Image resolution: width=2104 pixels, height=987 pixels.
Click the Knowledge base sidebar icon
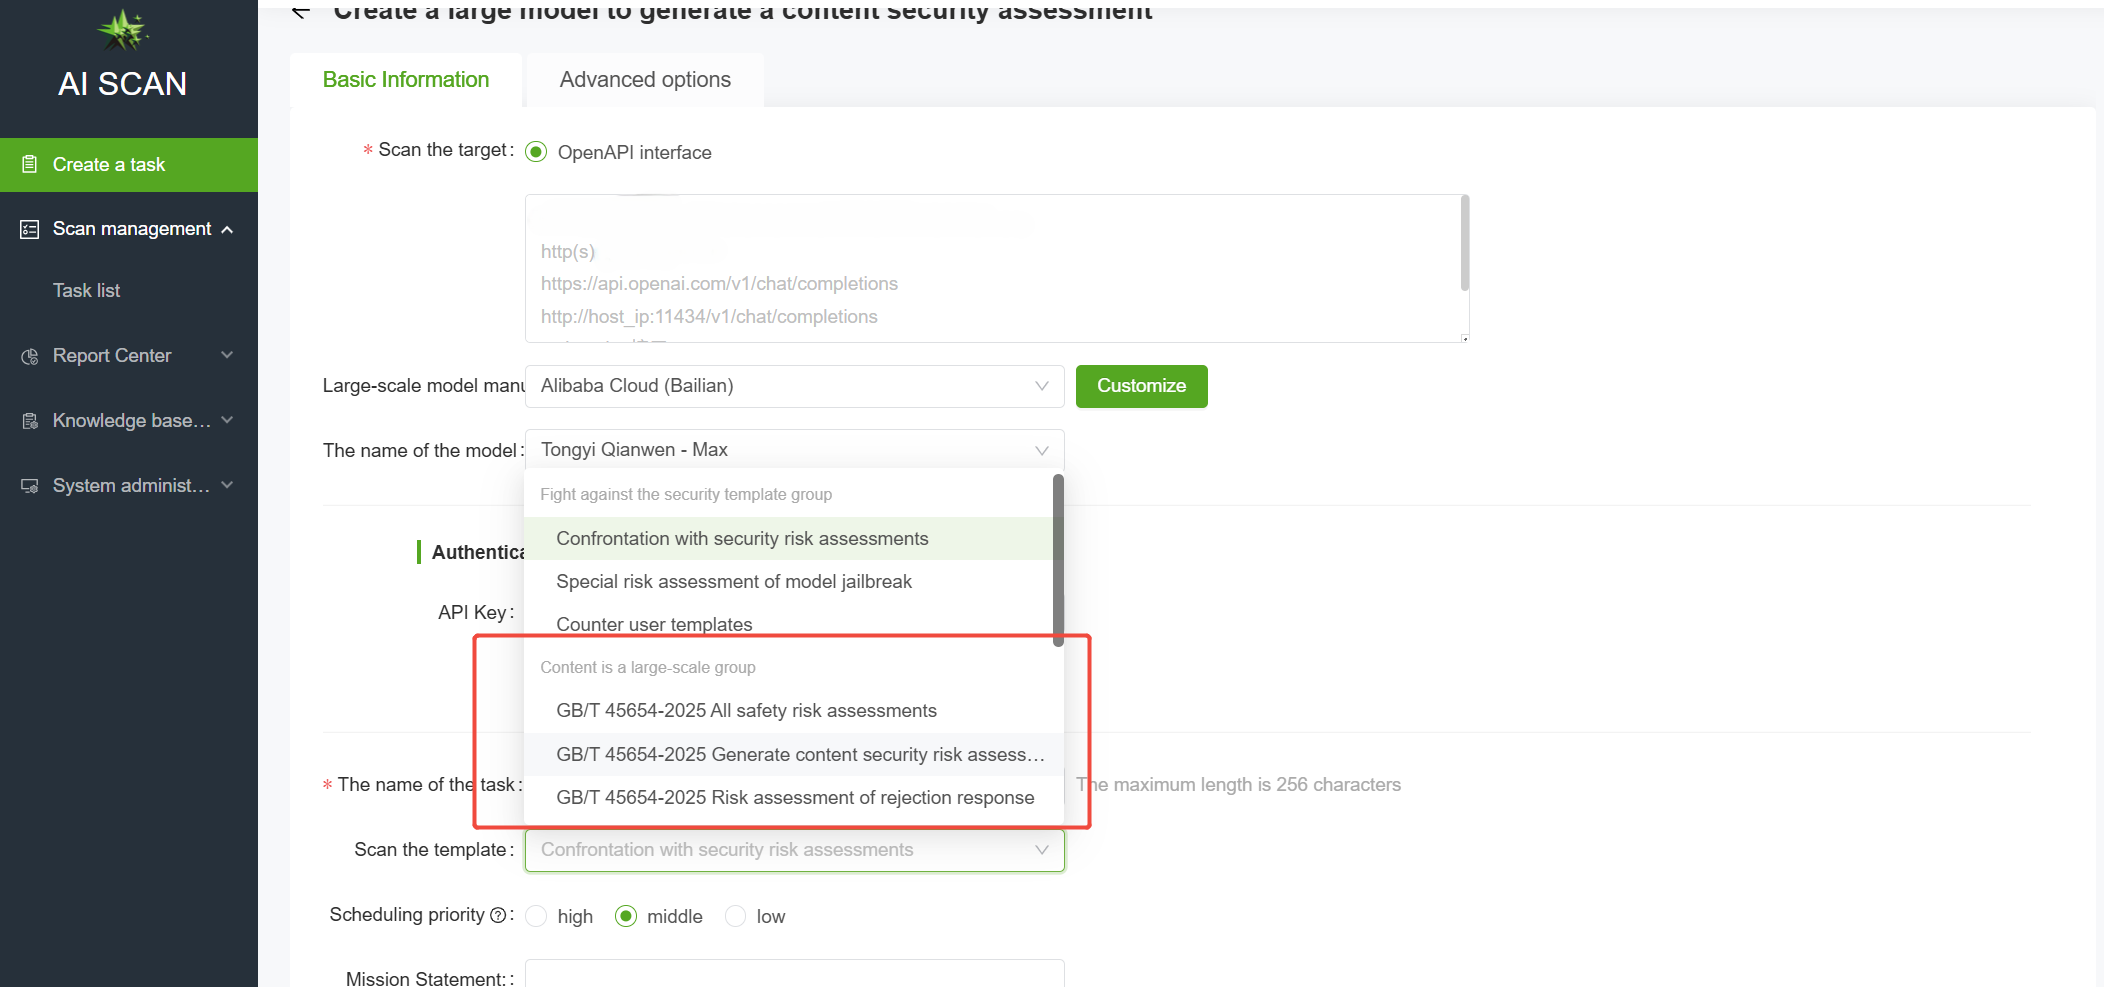pyautogui.click(x=30, y=421)
